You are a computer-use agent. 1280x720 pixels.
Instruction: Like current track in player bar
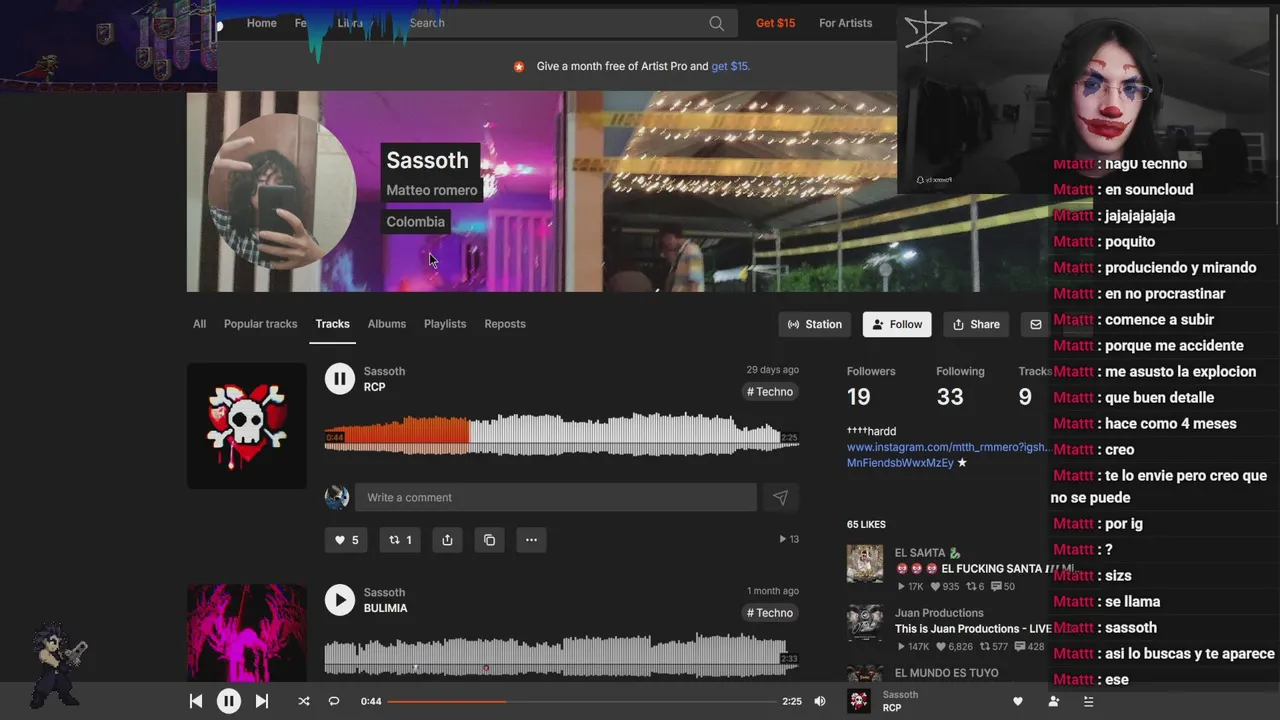click(x=1018, y=702)
